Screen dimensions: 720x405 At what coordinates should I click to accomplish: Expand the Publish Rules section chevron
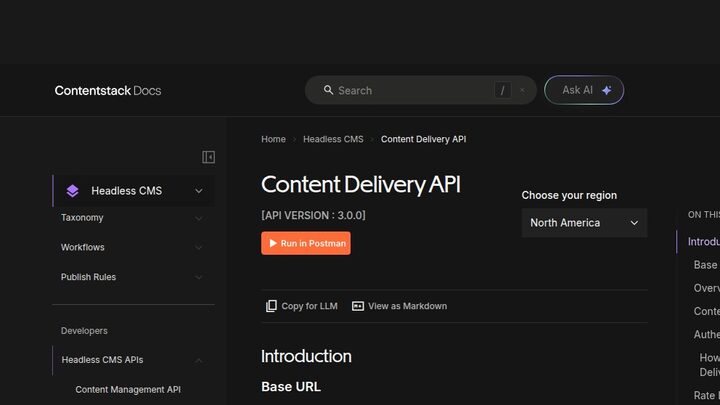click(x=199, y=277)
